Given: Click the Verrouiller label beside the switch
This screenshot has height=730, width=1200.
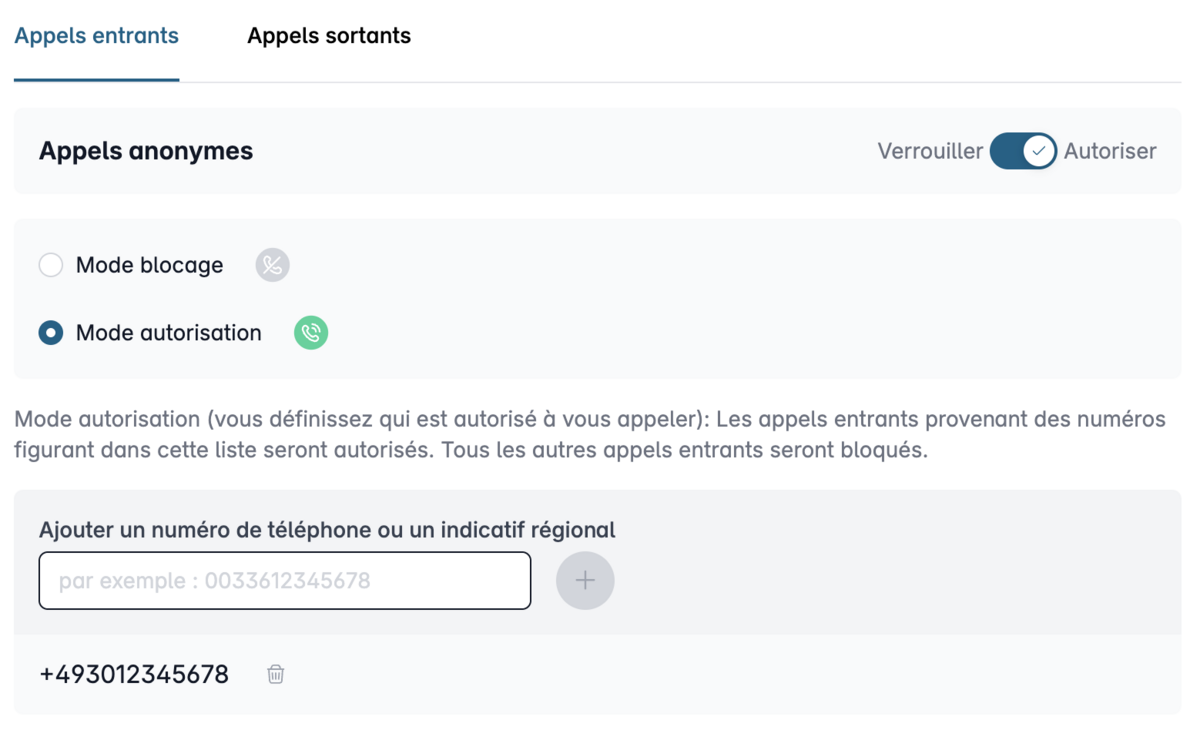Looking at the screenshot, I should coord(930,151).
